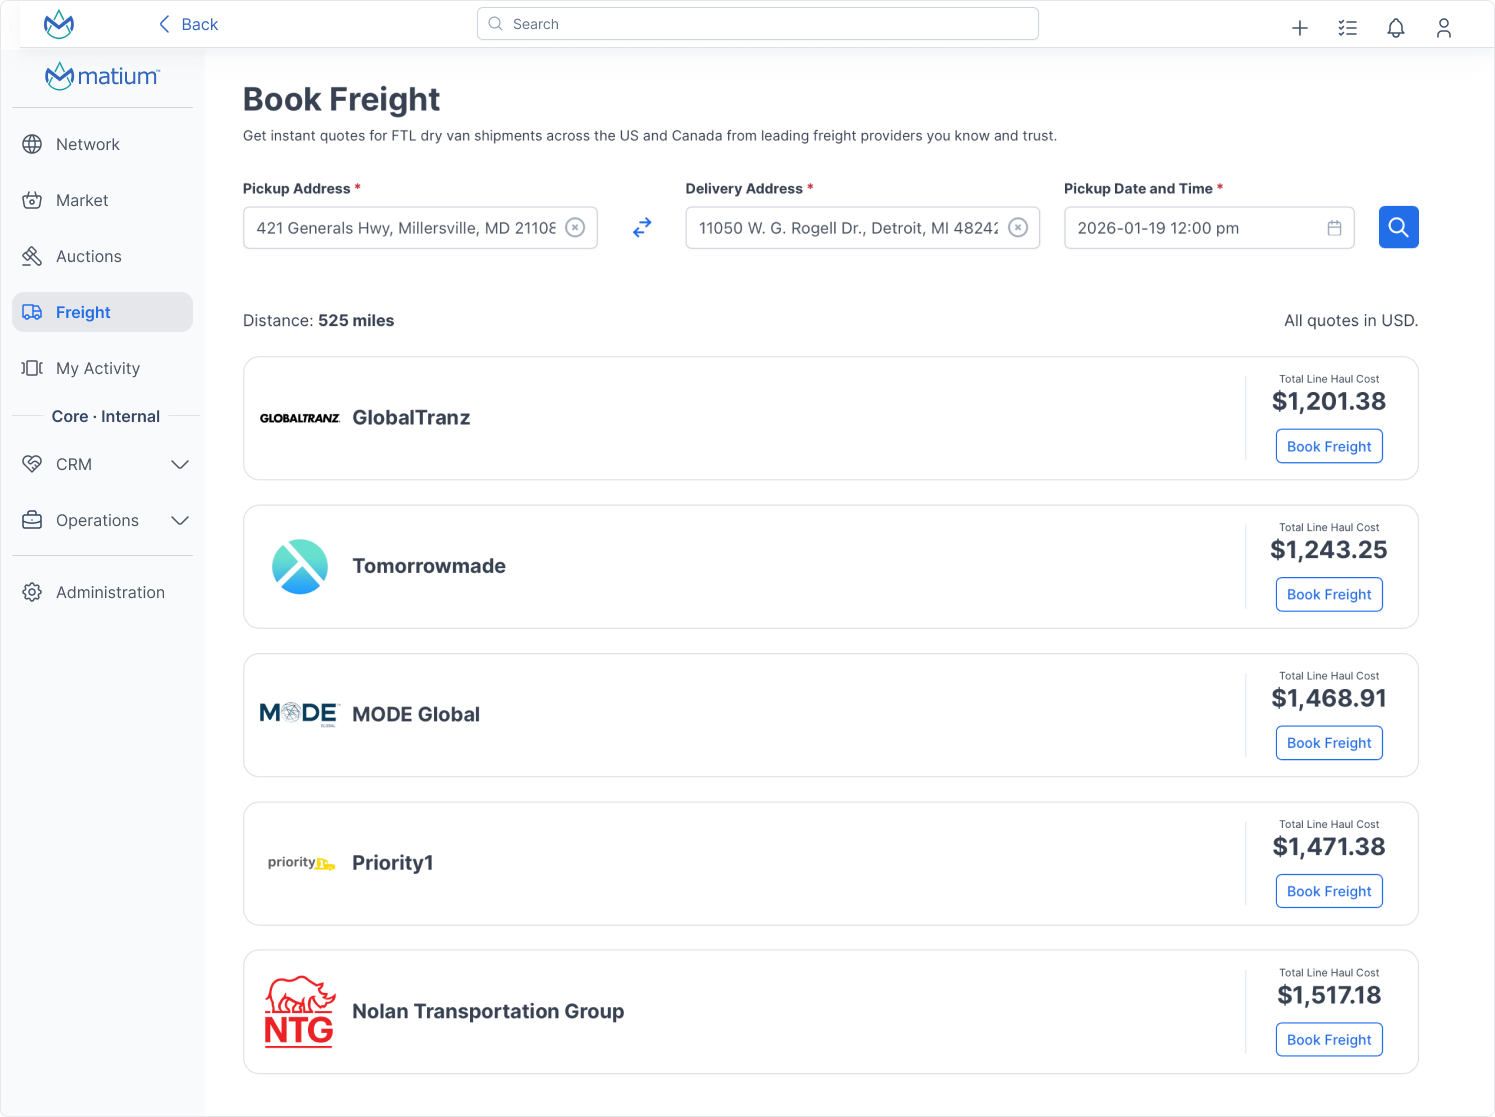Image resolution: width=1495 pixels, height=1117 pixels.
Task: Expand the CRM menu
Action: [x=74, y=464]
